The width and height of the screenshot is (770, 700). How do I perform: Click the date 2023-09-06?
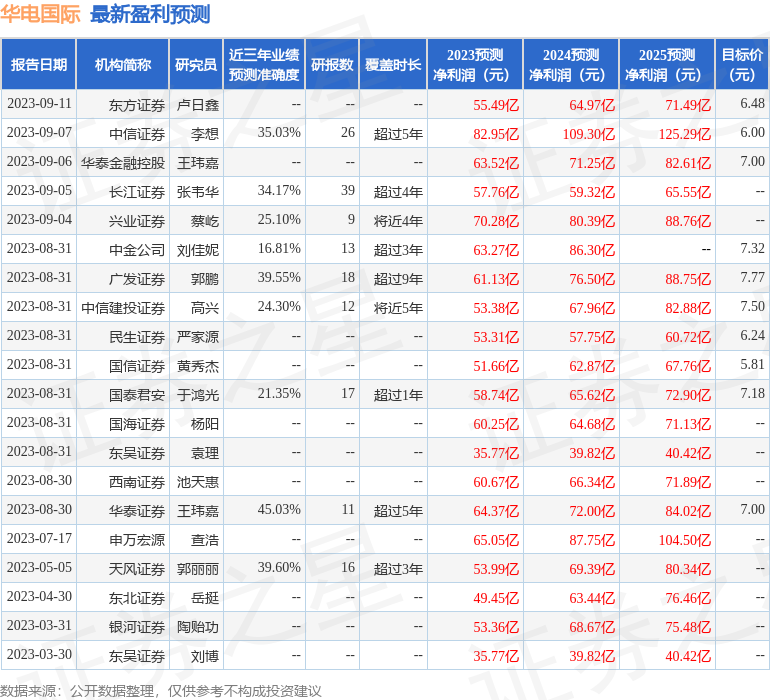pos(39,162)
